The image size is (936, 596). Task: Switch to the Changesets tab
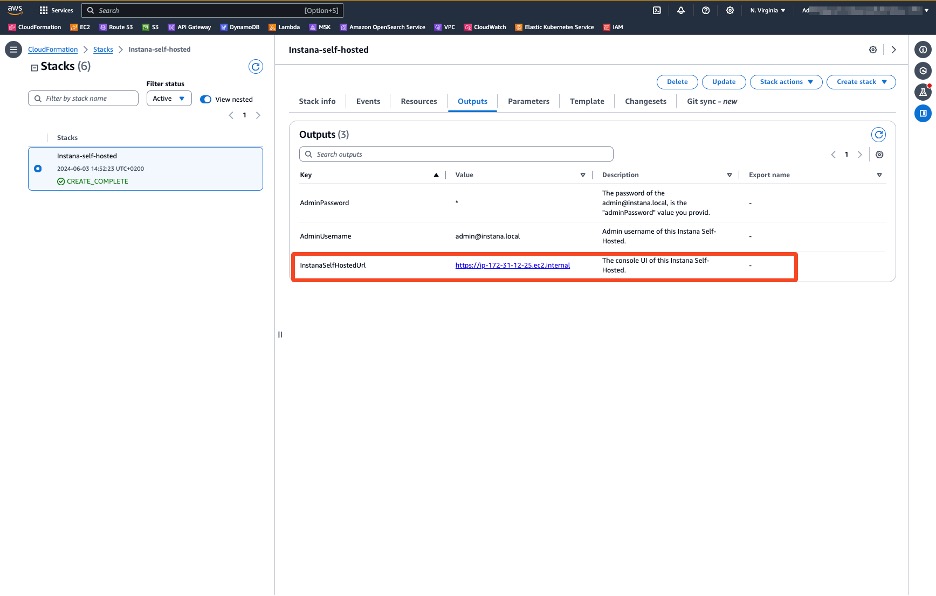645,102
